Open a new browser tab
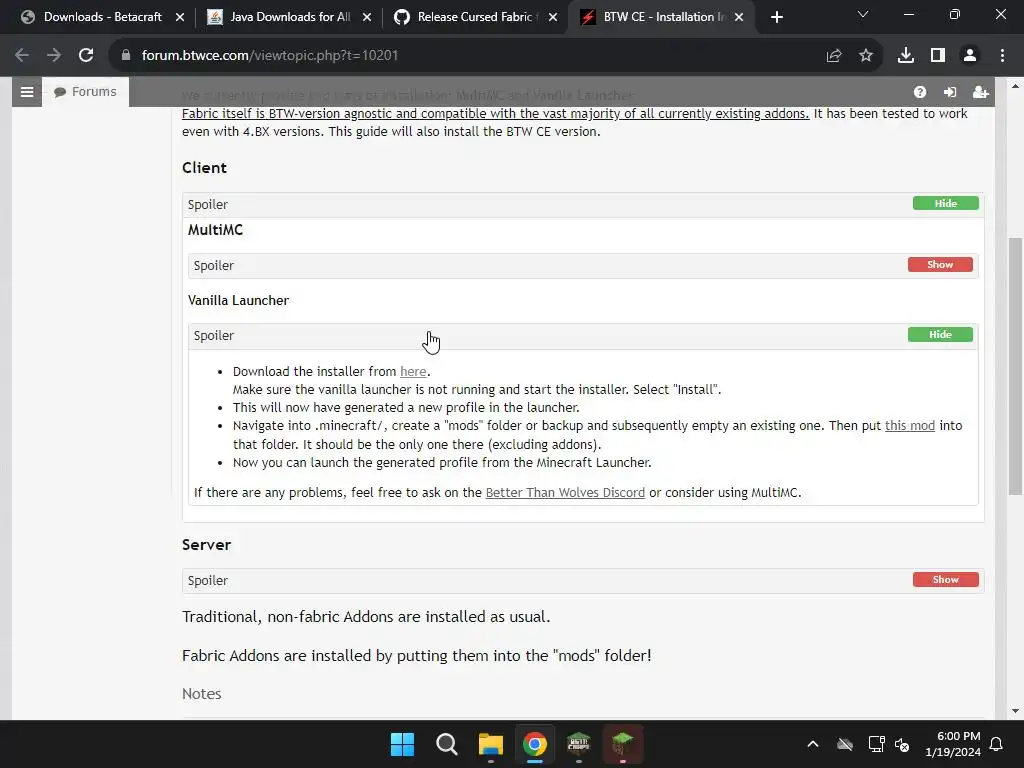 tap(776, 17)
